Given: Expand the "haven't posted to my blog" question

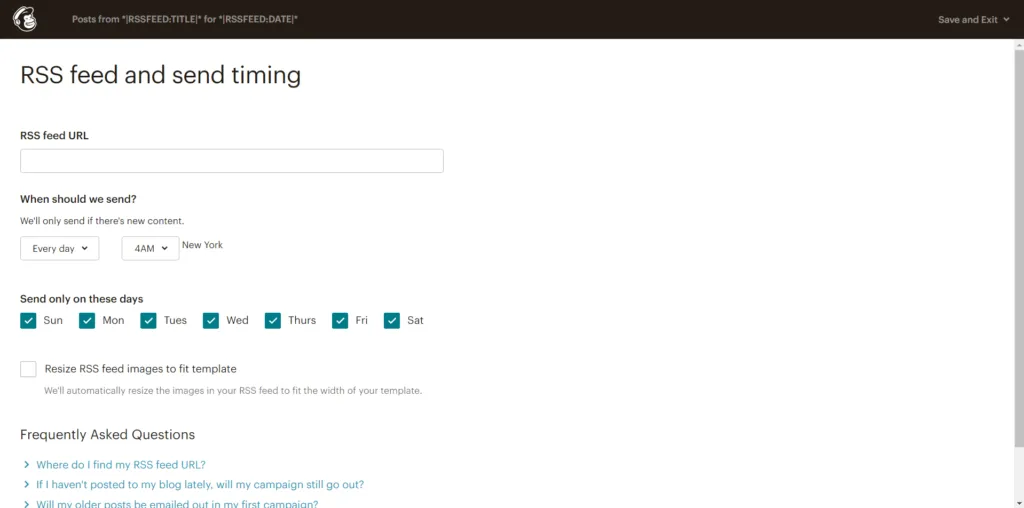Looking at the screenshot, I should click(x=199, y=485).
